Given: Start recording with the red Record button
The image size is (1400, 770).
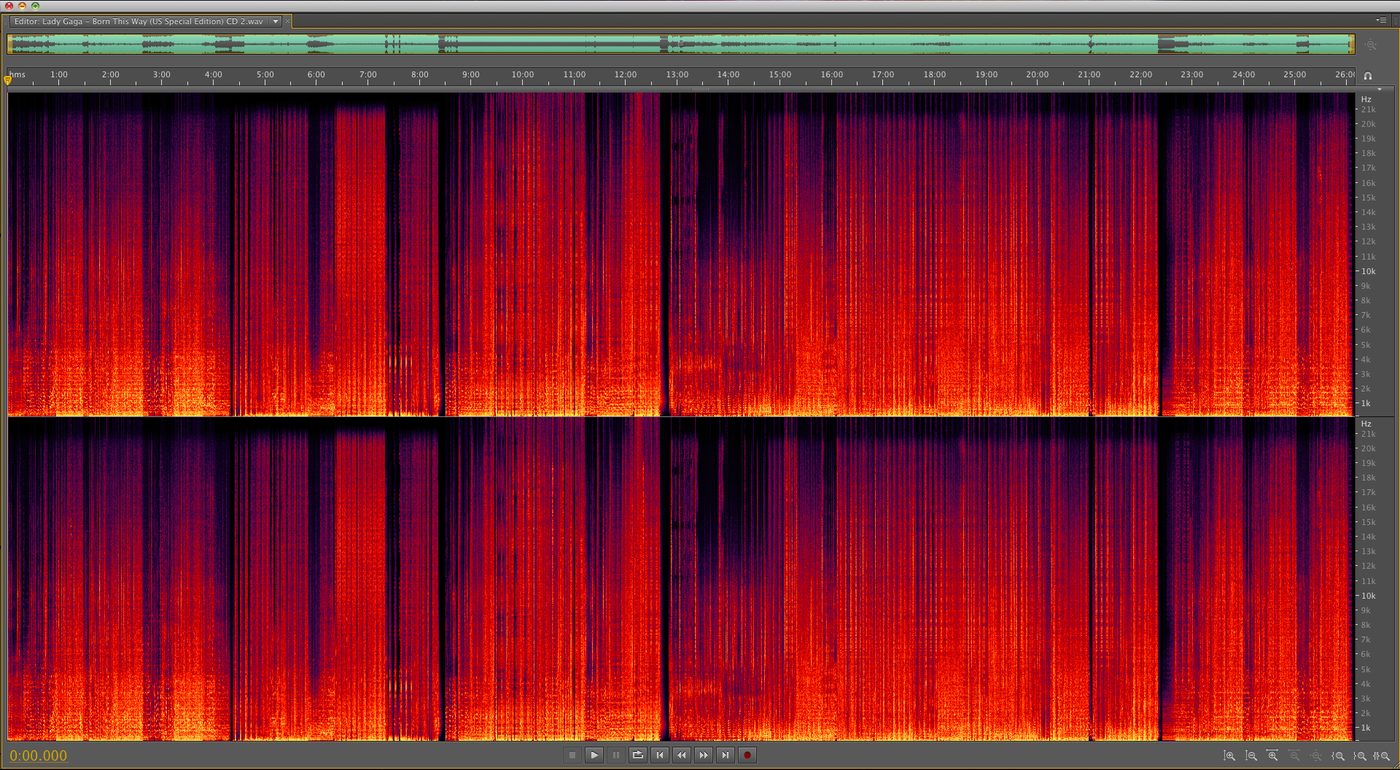Looking at the screenshot, I should 747,755.
